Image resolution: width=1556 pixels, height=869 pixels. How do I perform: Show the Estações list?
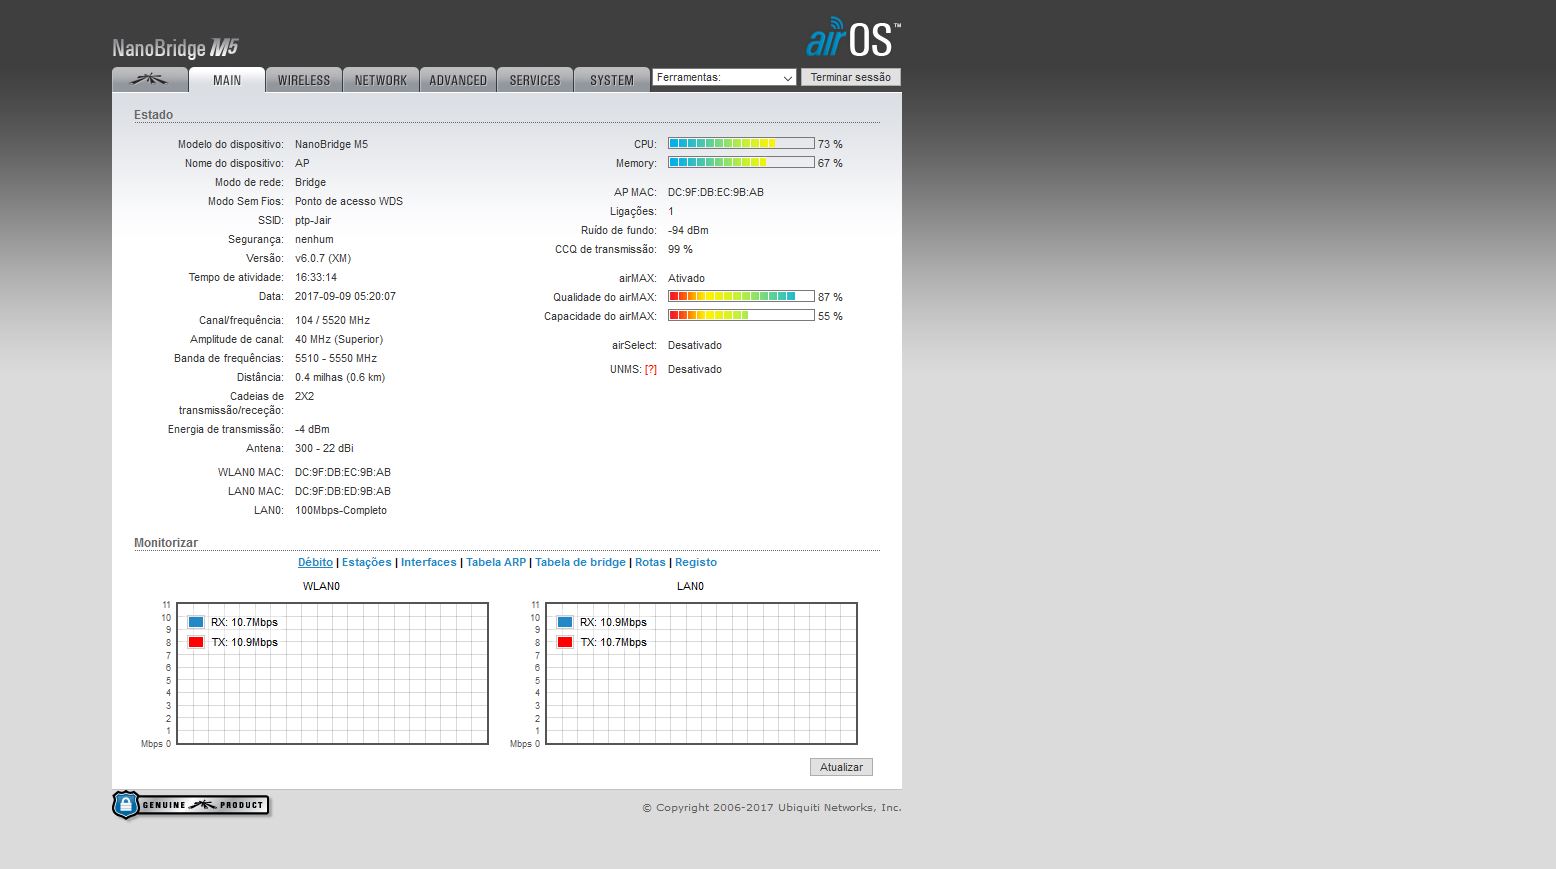[367, 563]
